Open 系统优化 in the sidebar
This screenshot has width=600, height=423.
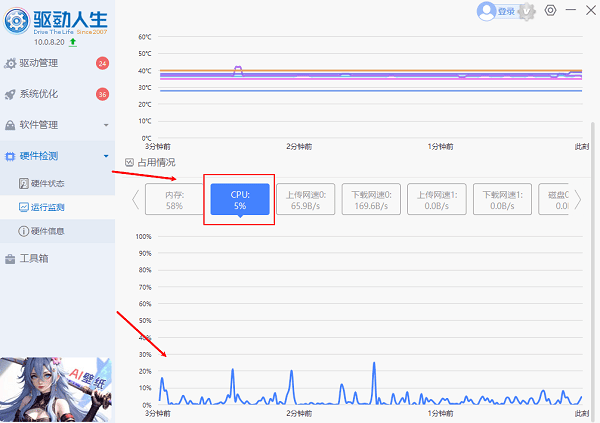point(45,95)
